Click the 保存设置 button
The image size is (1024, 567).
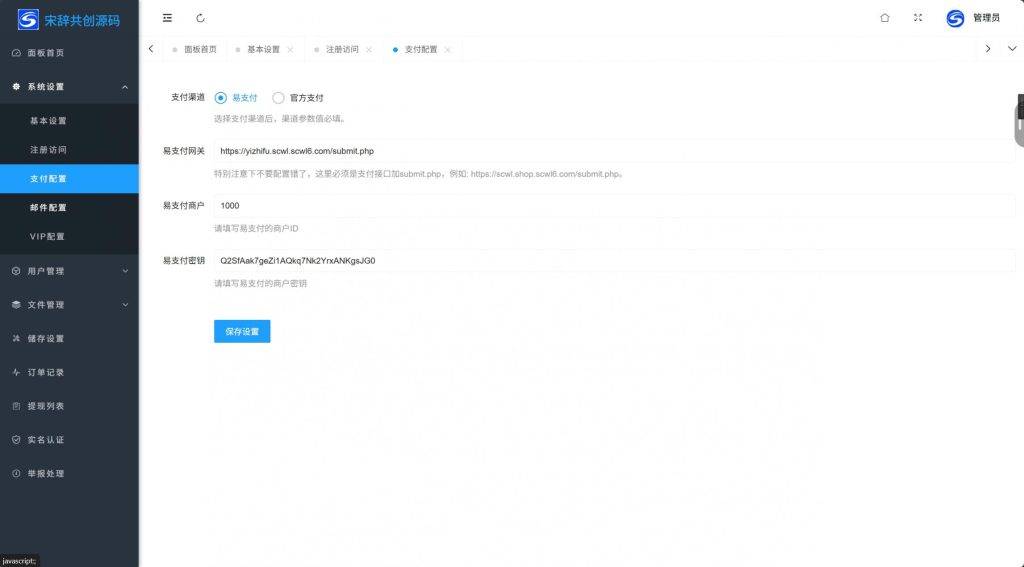[x=242, y=331]
